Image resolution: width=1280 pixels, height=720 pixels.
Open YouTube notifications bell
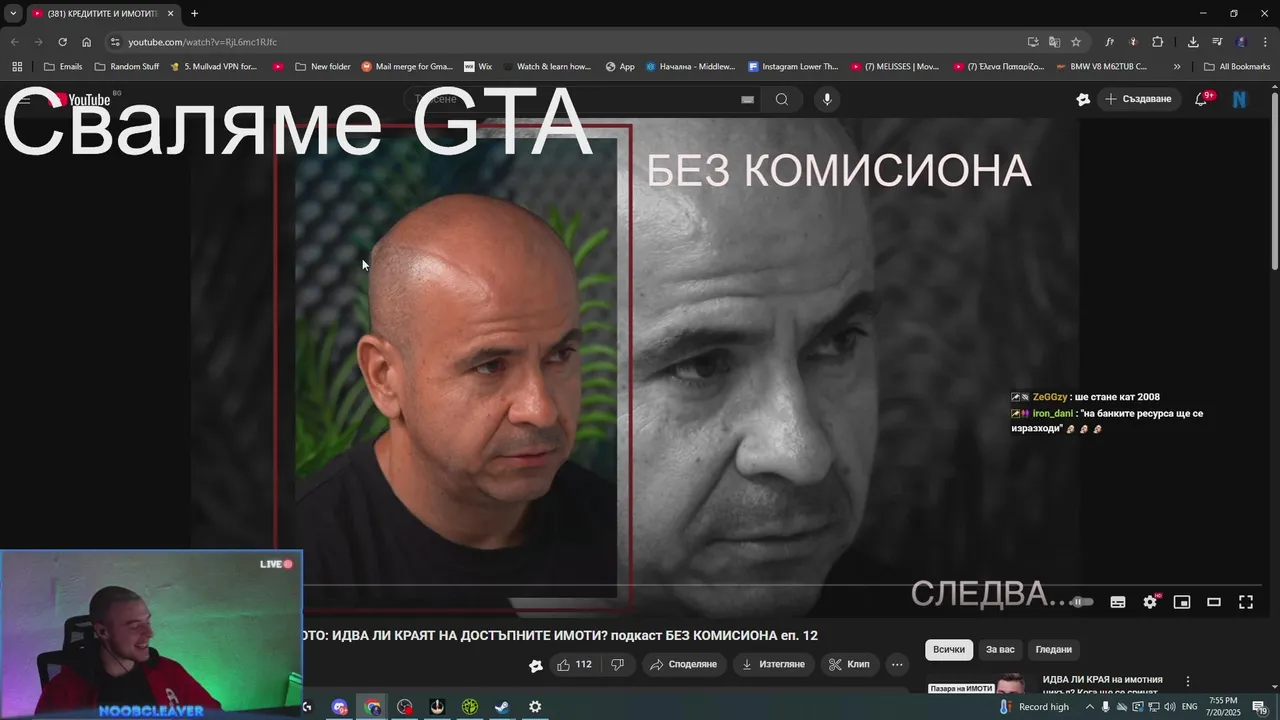pyautogui.click(x=1201, y=99)
